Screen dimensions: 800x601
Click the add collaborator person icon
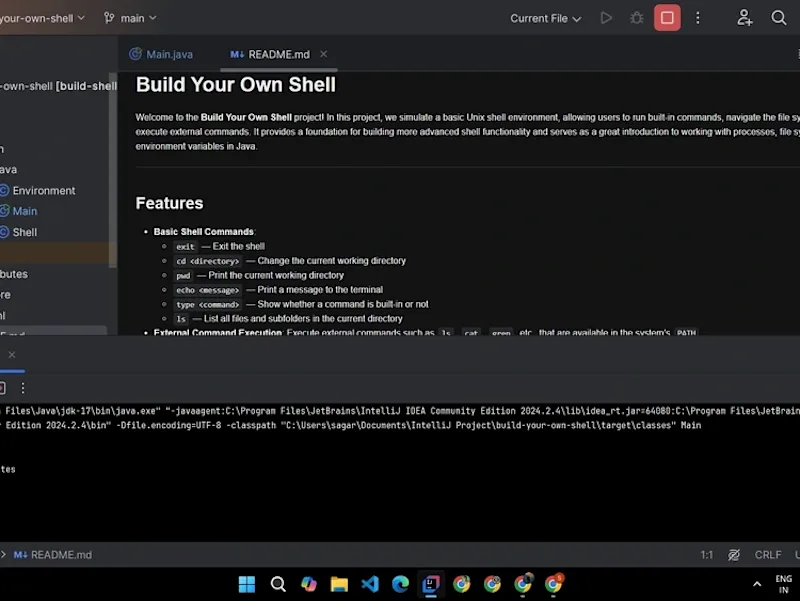744,18
